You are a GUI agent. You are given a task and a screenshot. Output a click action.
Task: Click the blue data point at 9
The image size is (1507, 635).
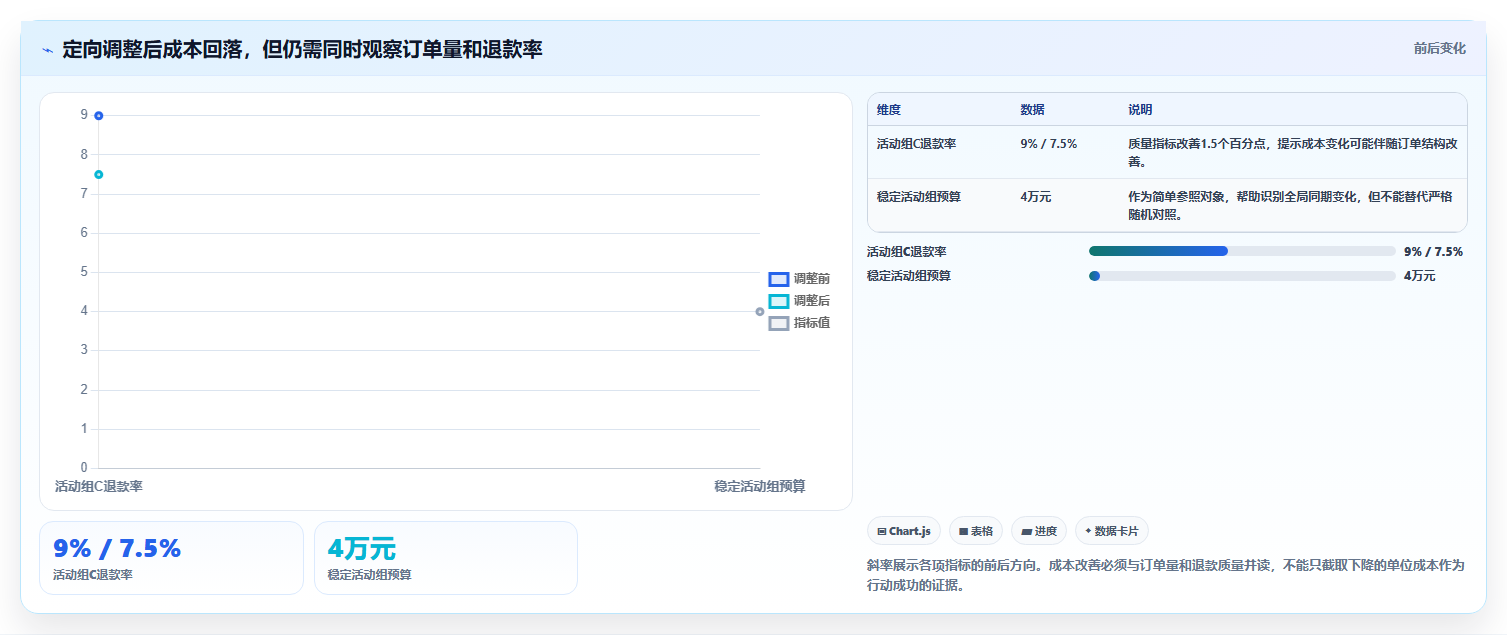point(99,116)
